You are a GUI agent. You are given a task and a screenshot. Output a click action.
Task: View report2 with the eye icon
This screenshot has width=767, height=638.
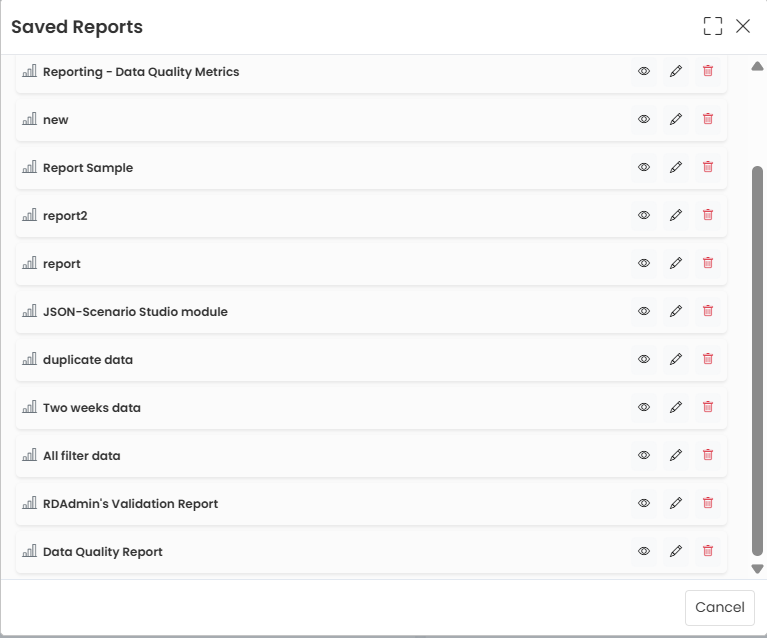pos(644,215)
